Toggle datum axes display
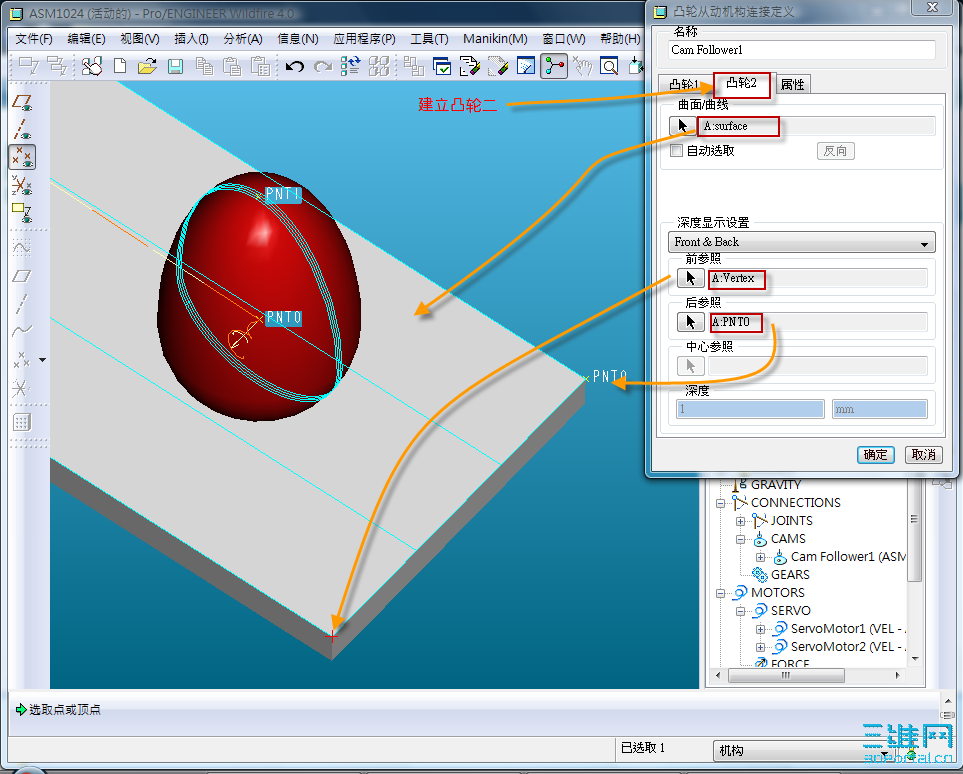Image resolution: width=963 pixels, height=774 pixels. 22,130
